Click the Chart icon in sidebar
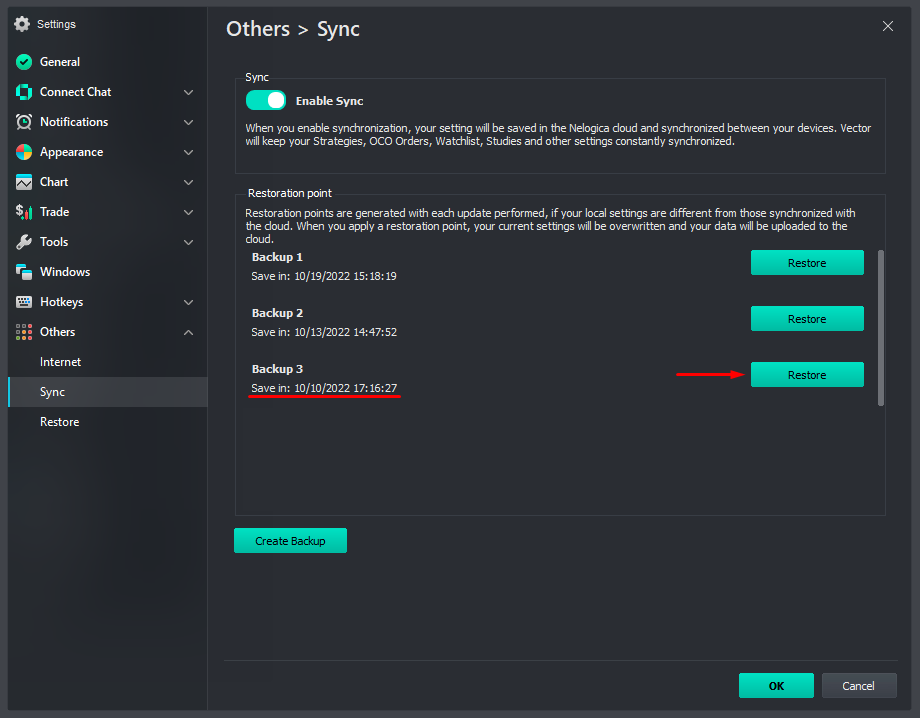Image resolution: width=920 pixels, height=718 pixels. pos(24,182)
